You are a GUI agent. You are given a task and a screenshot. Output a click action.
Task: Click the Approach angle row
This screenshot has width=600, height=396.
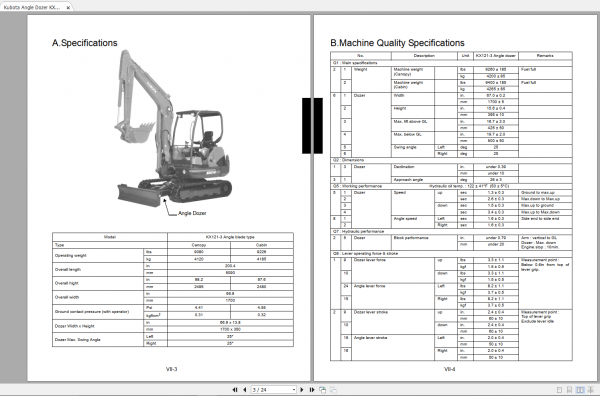[x=408, y=179]
